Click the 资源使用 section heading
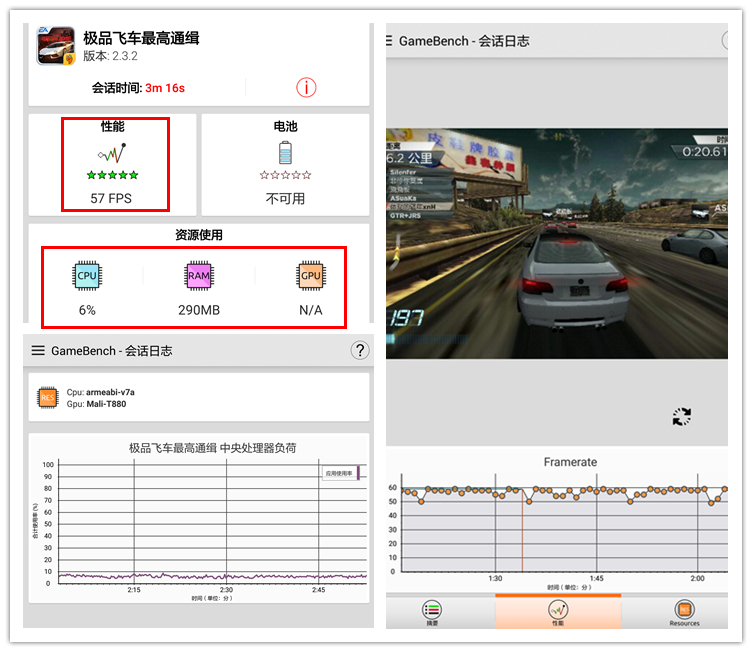The width and height of the screenshot is (752, 652). click(199, 235)
